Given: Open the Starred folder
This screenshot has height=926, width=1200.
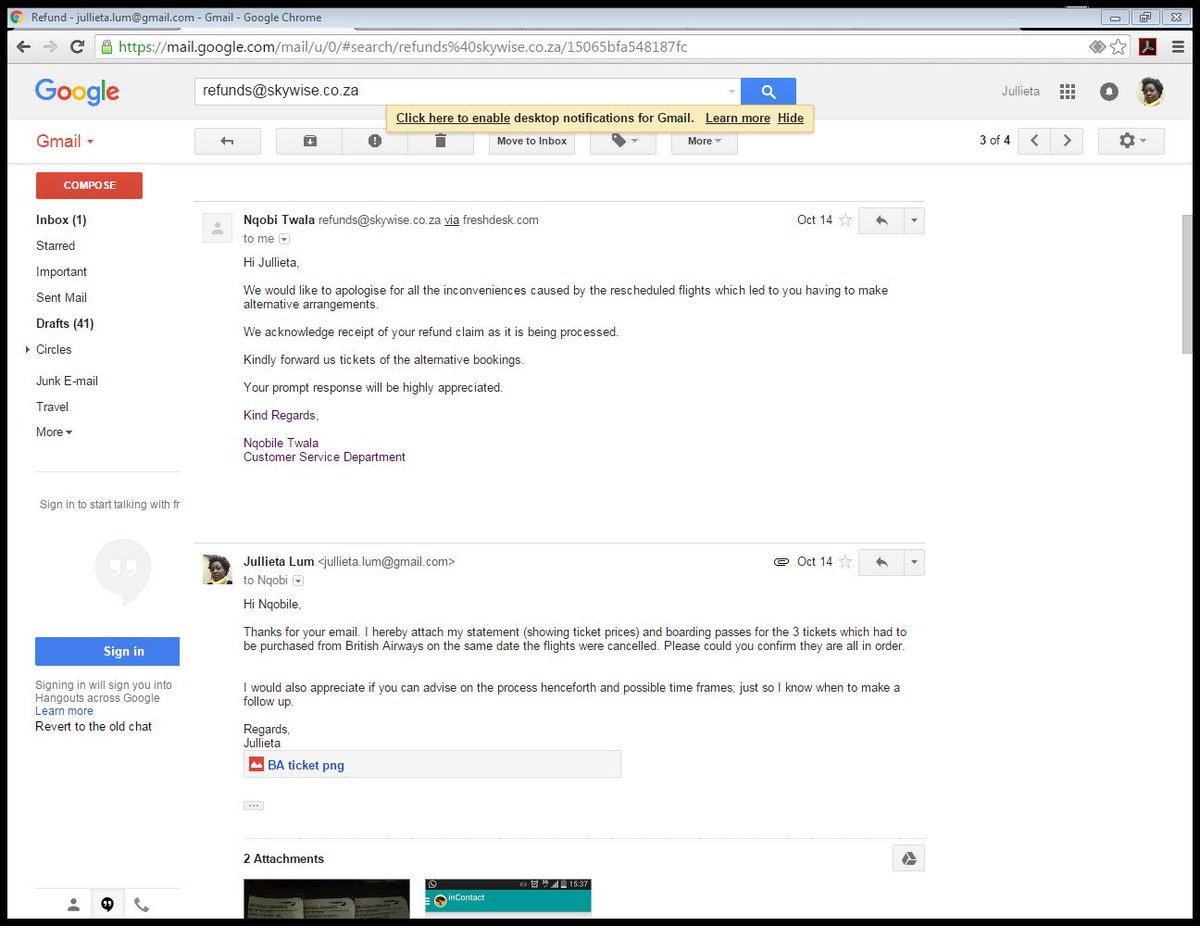Looking at the screenshot, I should pyautogui.click(x=55, y=246).
